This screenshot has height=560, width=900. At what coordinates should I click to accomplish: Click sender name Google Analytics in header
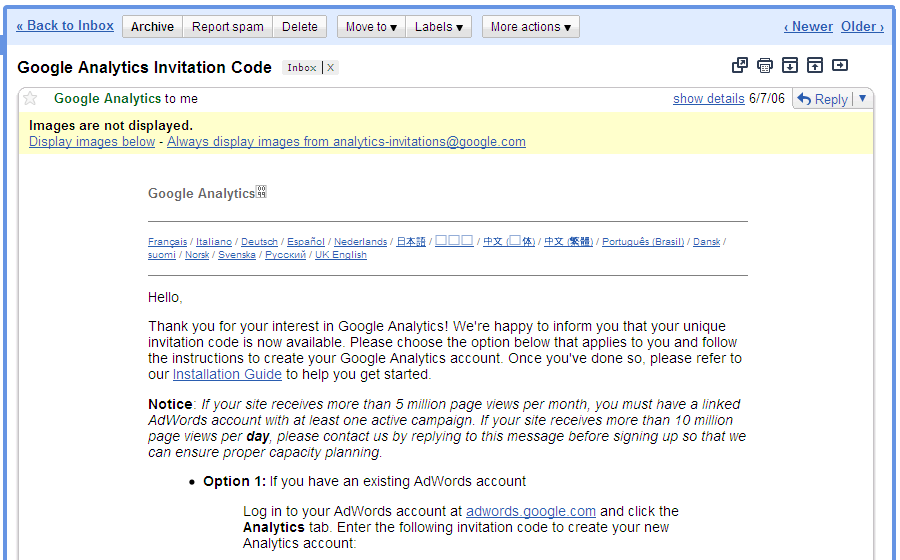click(x=107, y=99)
